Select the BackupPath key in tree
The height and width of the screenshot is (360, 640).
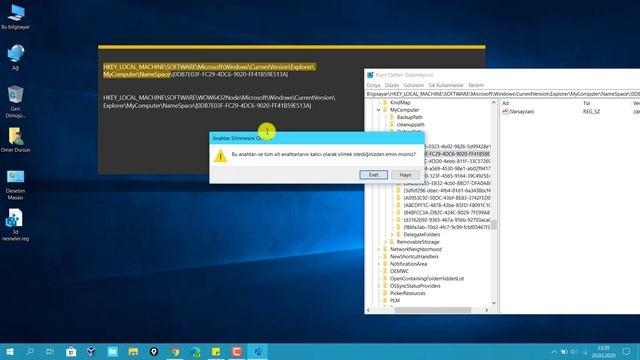(409, 117)
